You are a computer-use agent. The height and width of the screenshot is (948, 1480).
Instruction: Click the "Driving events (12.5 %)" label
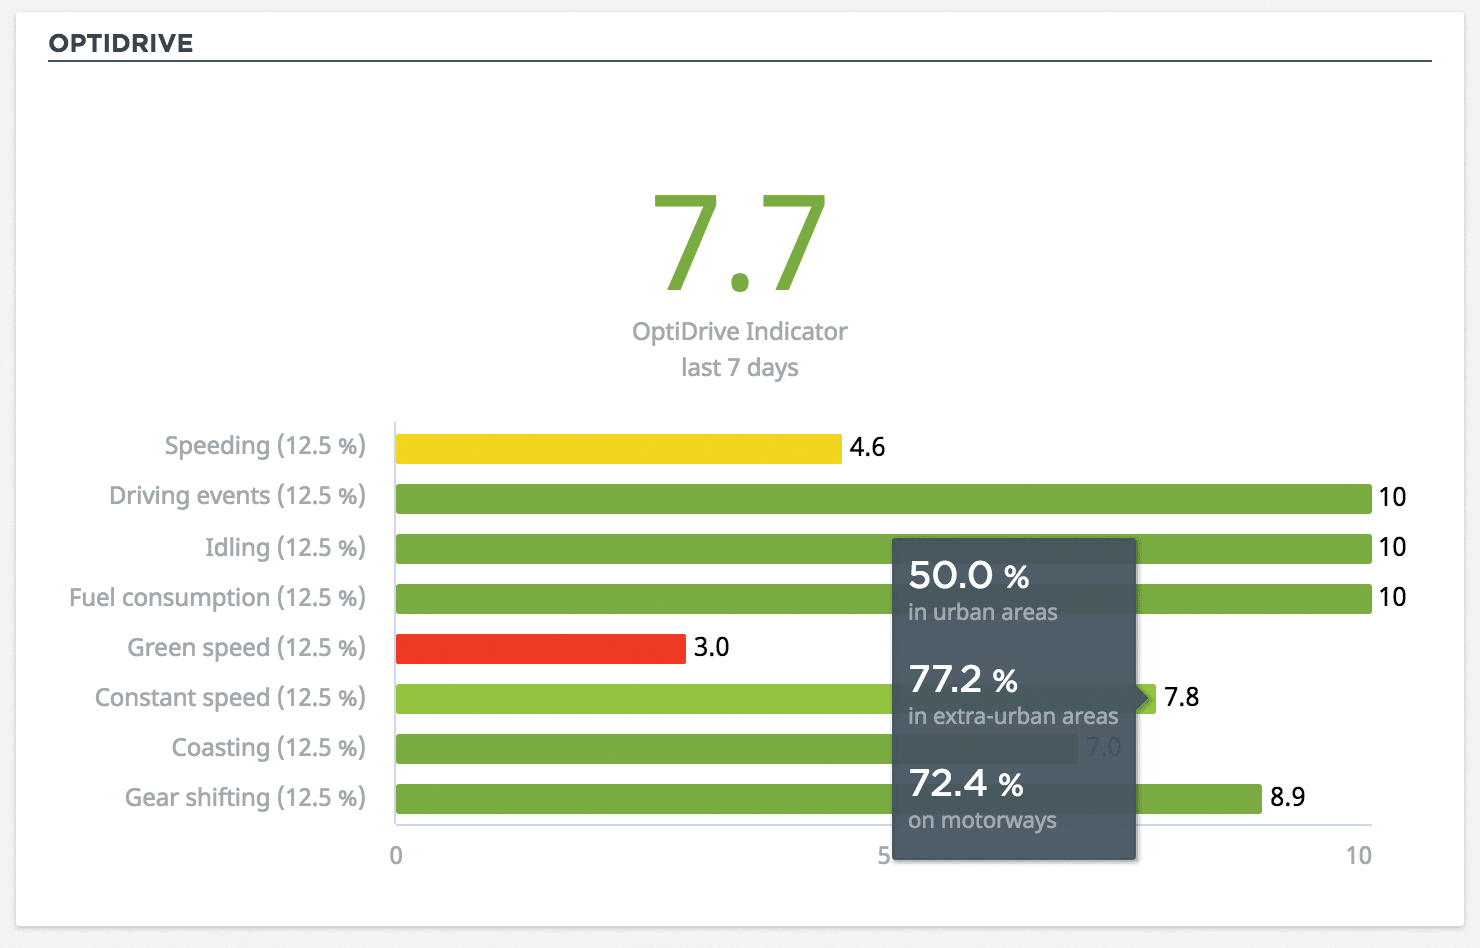click(237, 496)
